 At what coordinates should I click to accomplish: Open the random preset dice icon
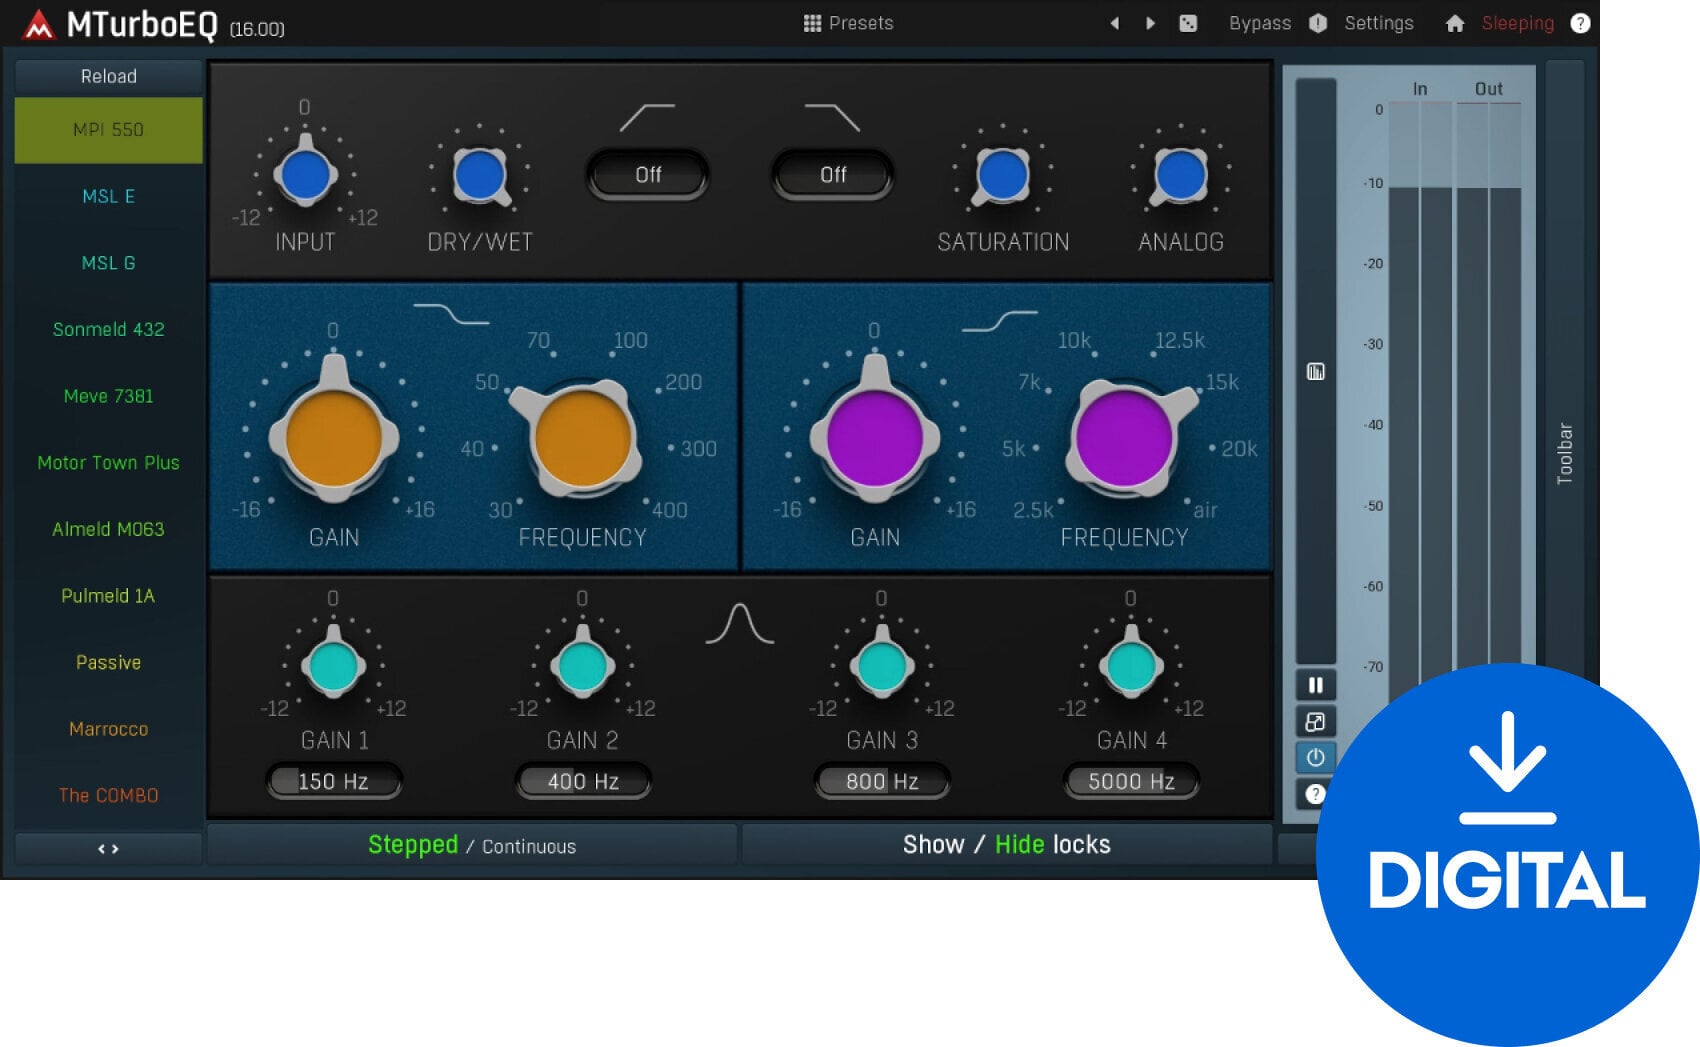coord(1188,23)
